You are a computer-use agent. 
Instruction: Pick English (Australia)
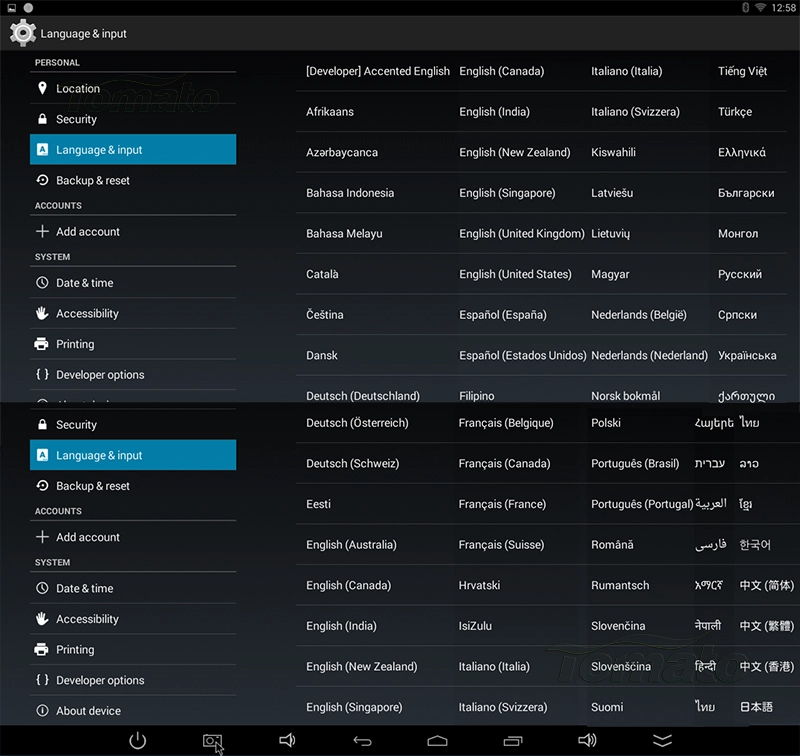click(x=351, y=545)
